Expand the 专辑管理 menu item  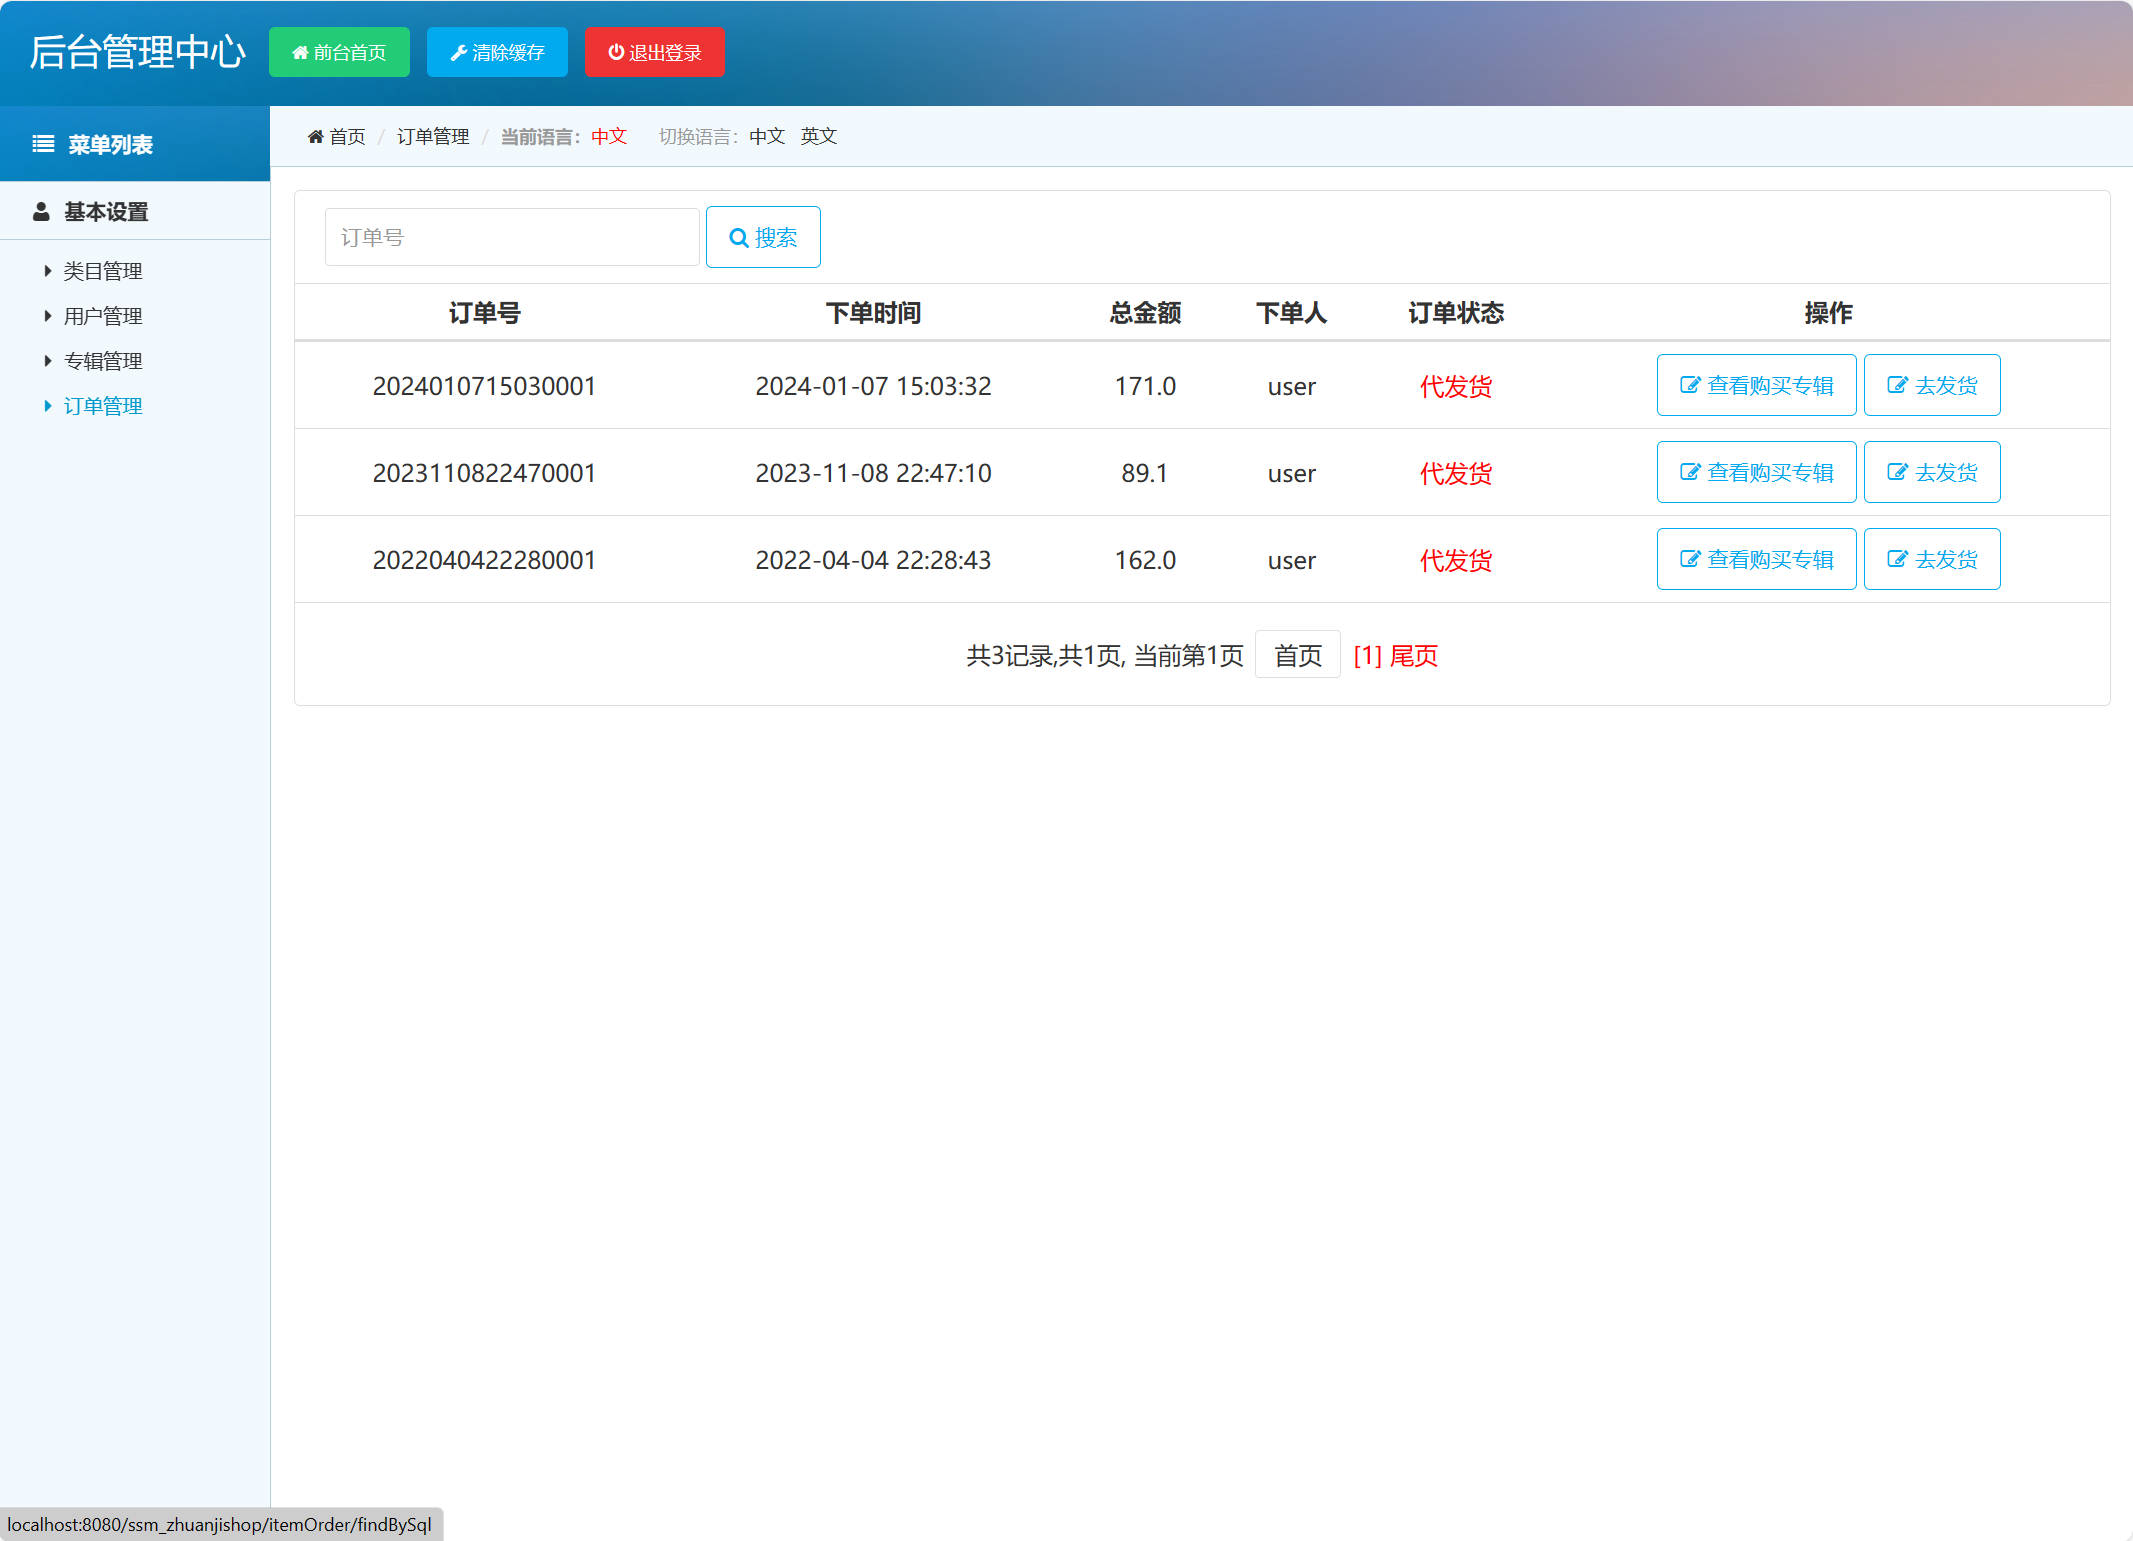click(103, 360)
